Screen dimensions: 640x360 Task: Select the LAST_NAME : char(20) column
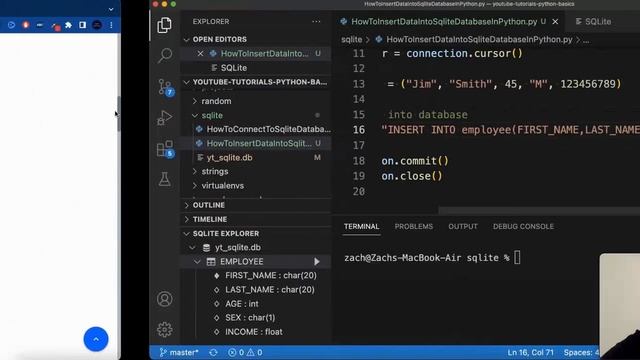270,290
